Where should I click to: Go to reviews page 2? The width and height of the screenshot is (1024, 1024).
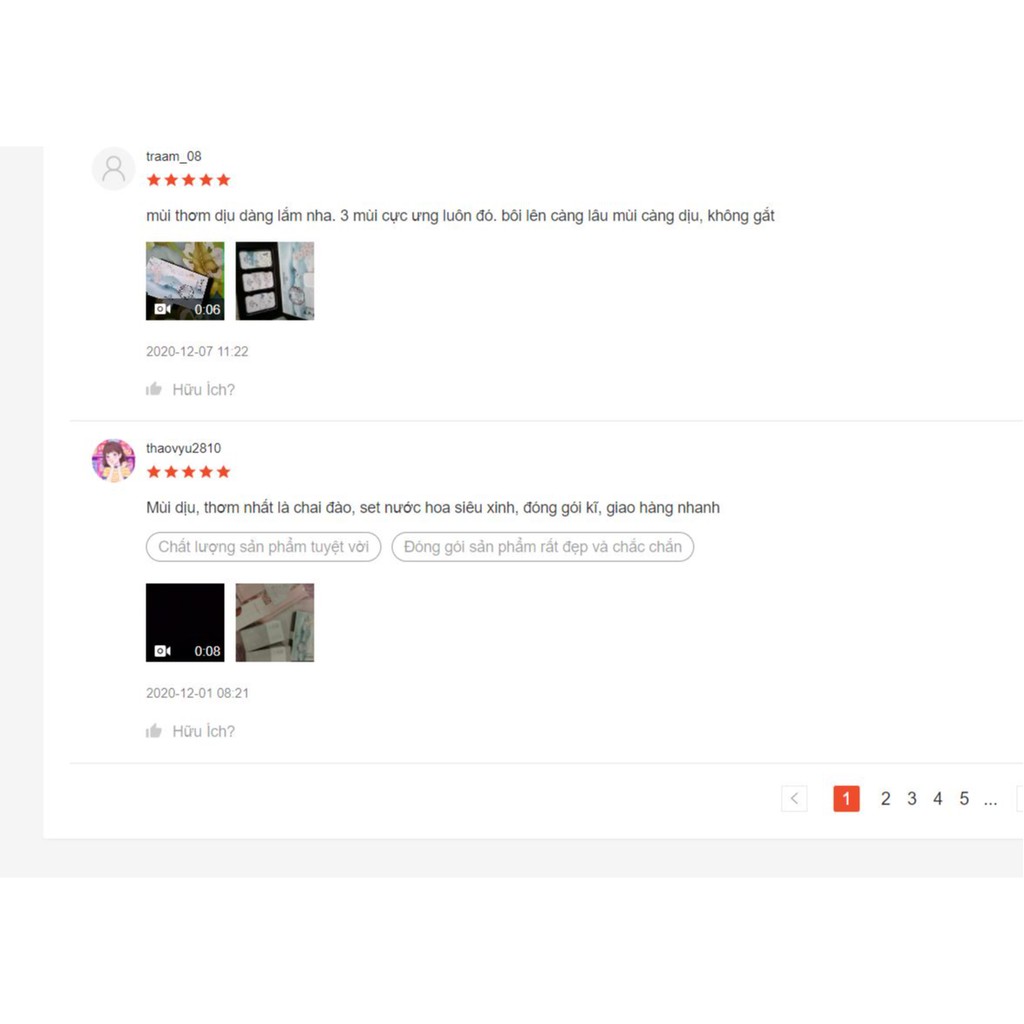point(886,798)
